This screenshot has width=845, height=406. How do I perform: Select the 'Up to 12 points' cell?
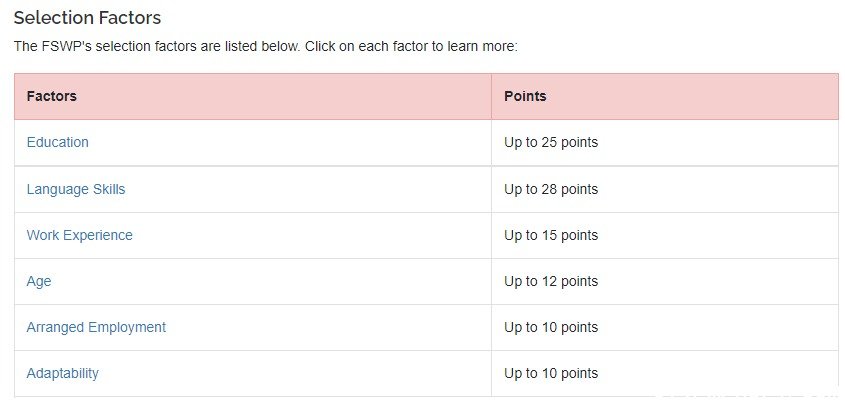click(665, 281)
